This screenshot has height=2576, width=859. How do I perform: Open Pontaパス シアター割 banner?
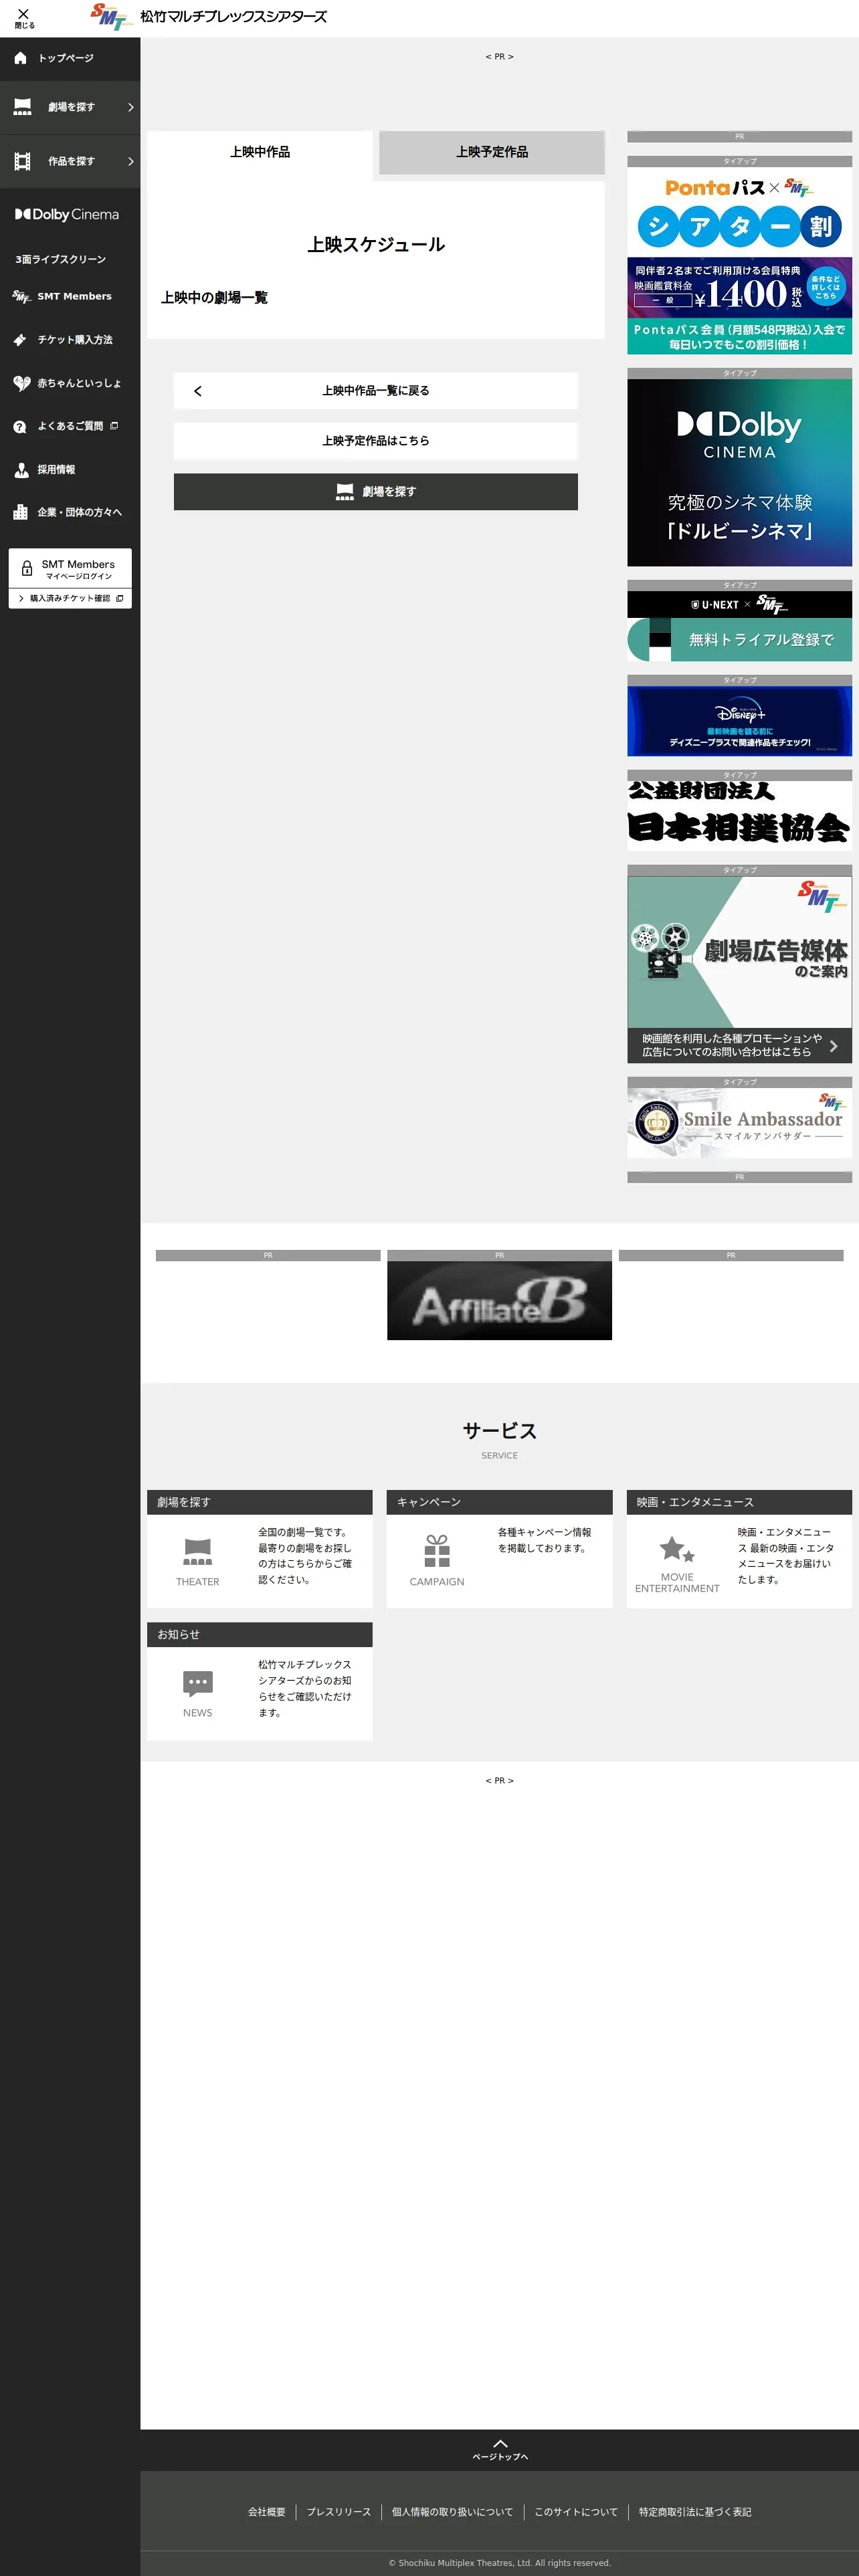(x=740, y=260)
